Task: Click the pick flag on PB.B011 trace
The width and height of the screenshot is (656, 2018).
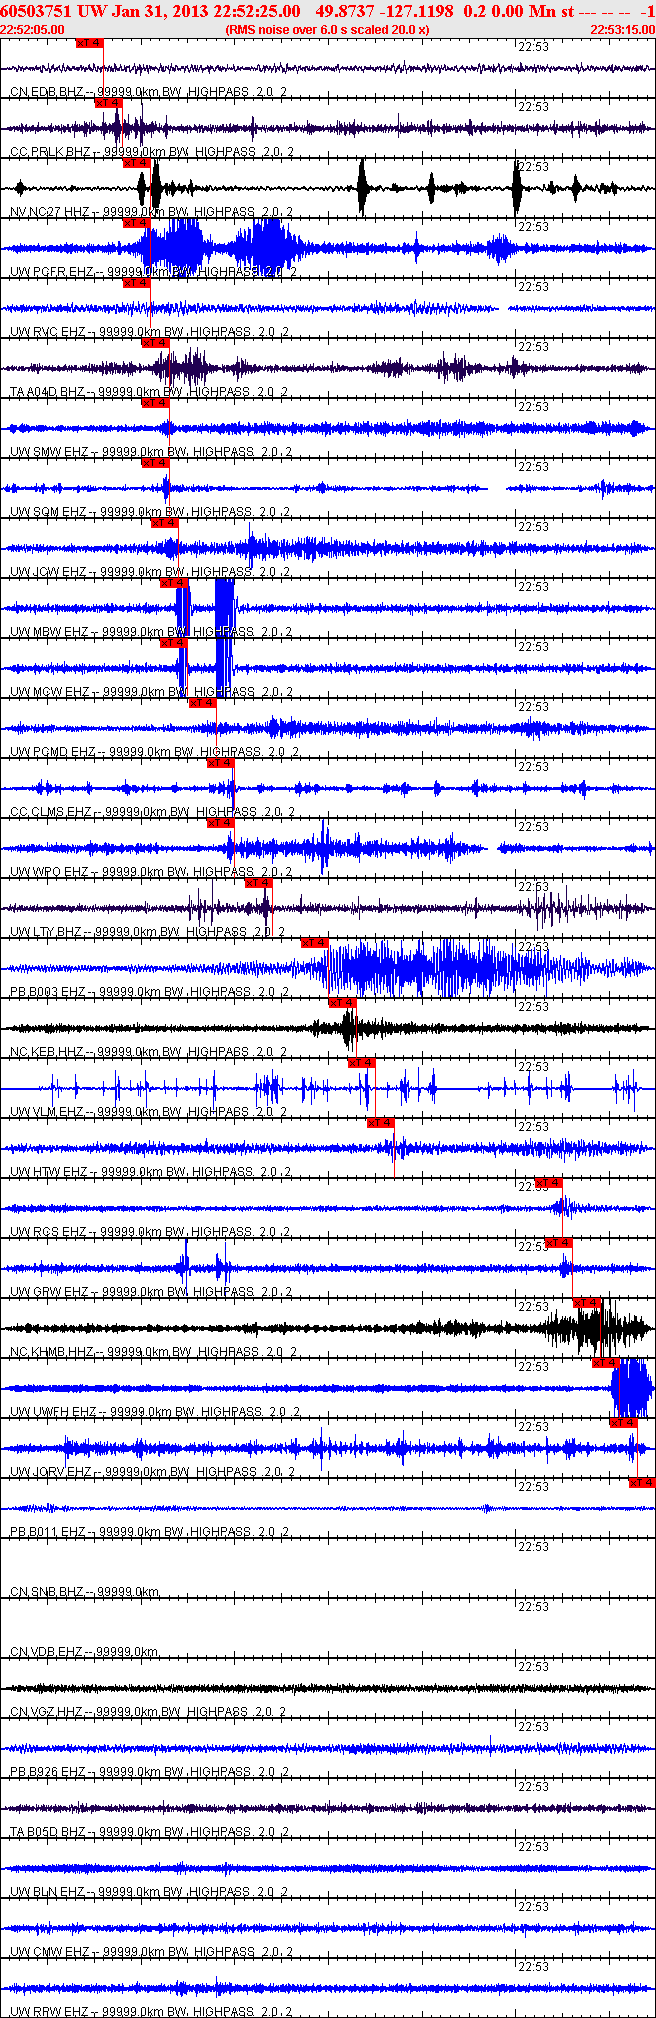Action: pos(642,1483)
